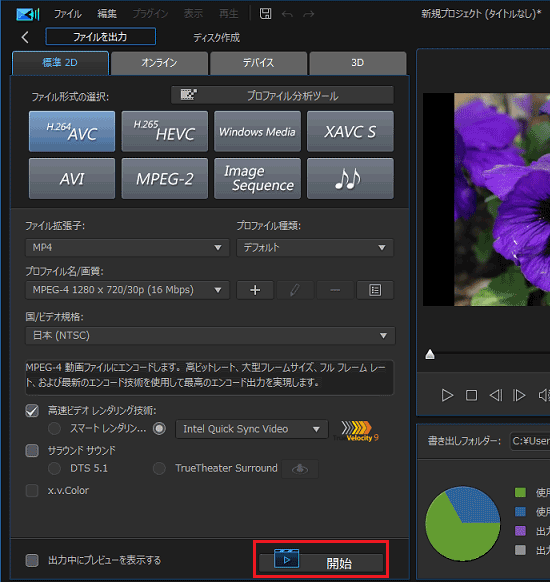
Task: Open the ファイル menu
Action: 68,14
